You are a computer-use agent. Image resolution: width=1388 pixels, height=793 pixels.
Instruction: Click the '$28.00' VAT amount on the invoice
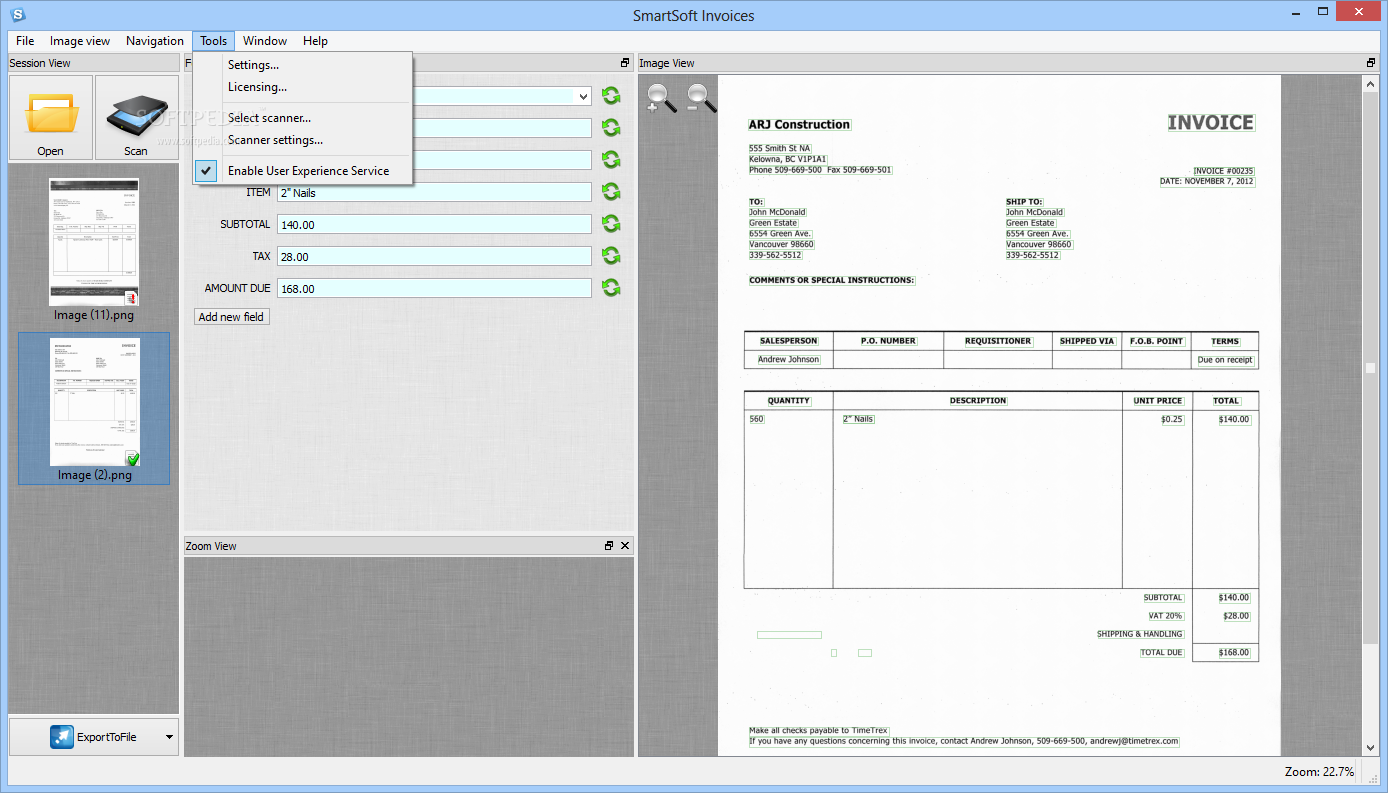tap(1235, 616)
